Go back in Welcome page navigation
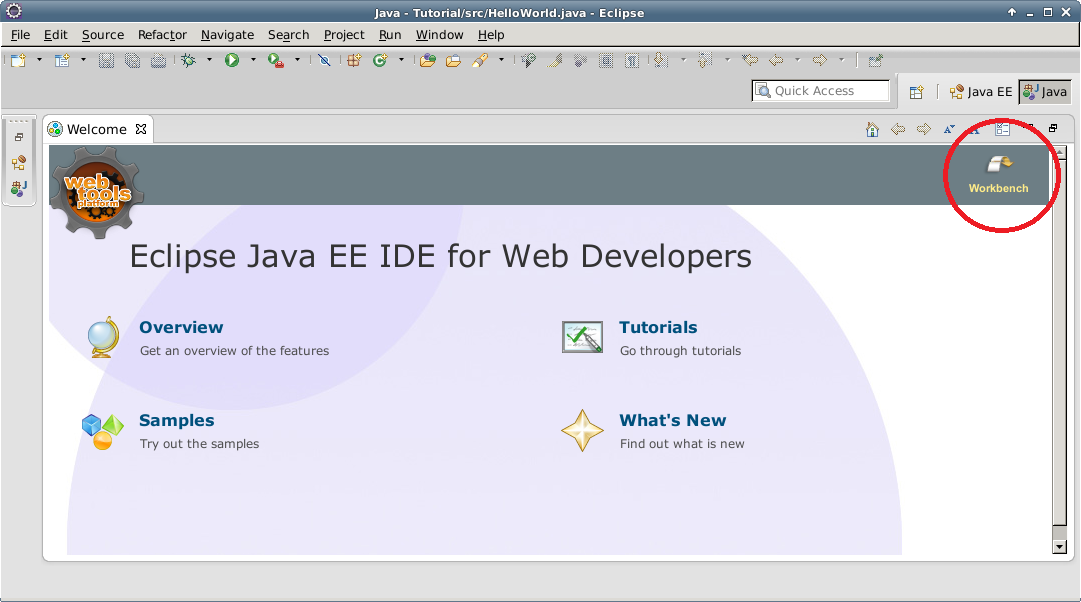Viewport: 1081px width, 602px height. [x=898, y=130]
